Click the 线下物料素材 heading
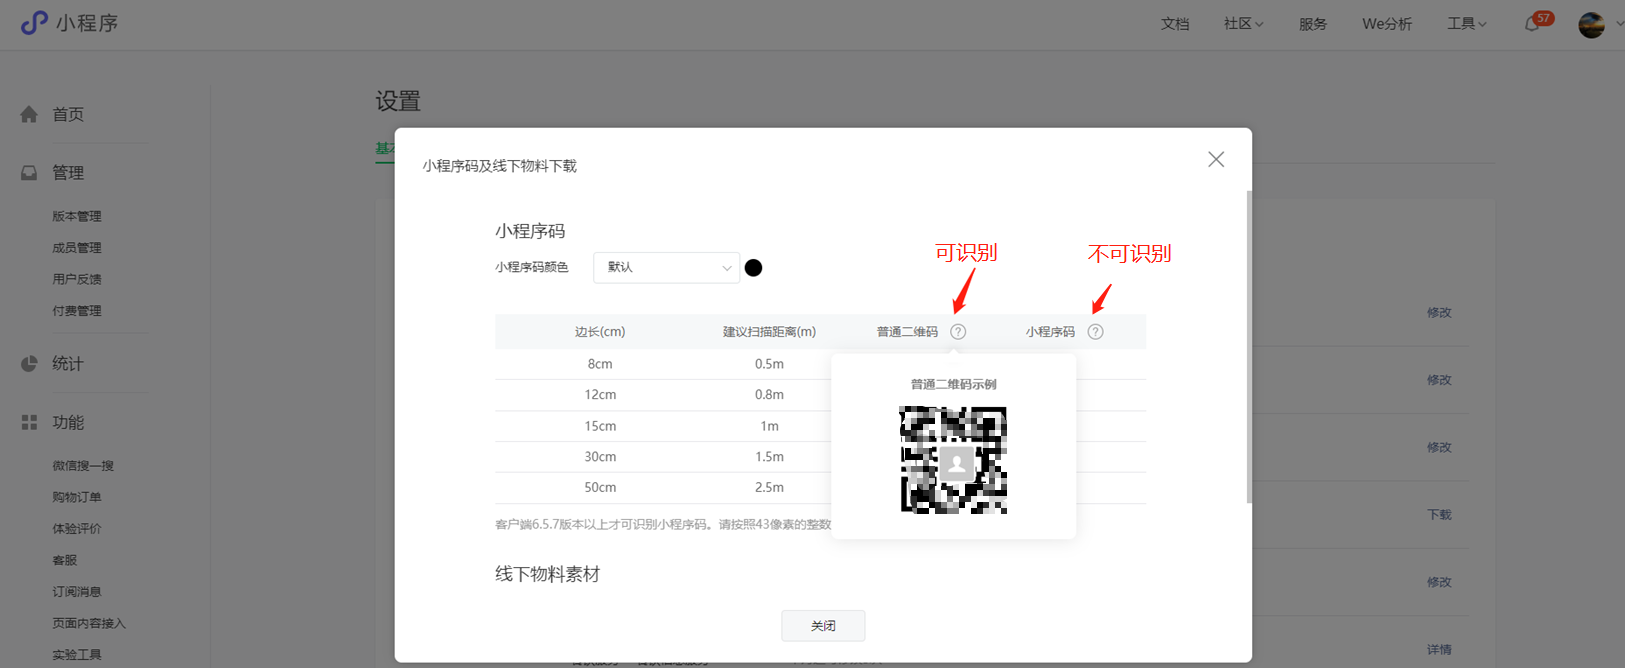The height and width of the screenshot is (668, 1625). click(x=547, y=575)
